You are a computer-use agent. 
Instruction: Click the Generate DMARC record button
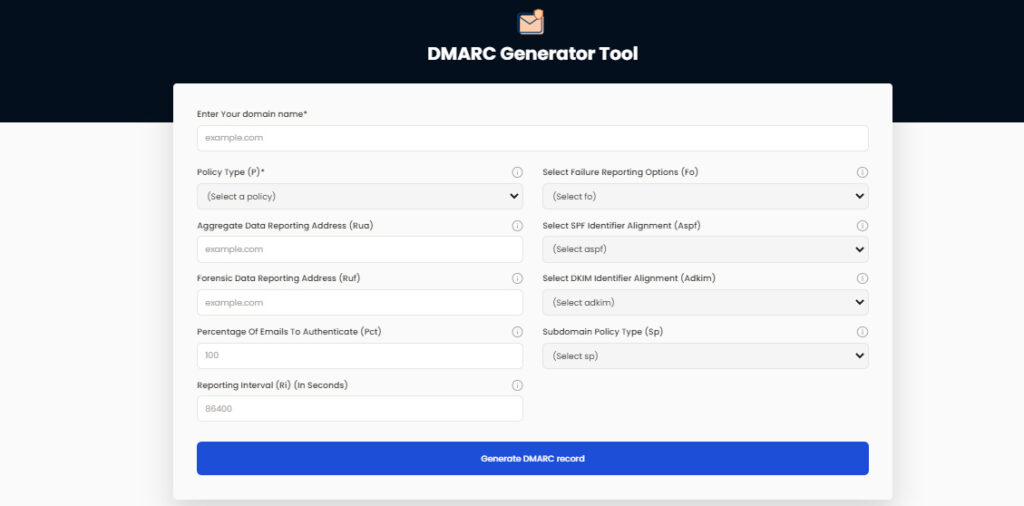[x=533, y=458]
